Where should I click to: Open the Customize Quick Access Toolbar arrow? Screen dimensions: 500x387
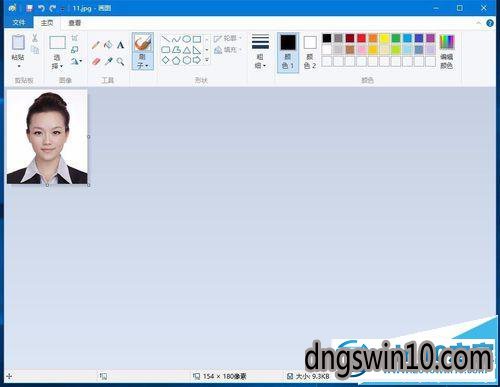click(62, 9)
